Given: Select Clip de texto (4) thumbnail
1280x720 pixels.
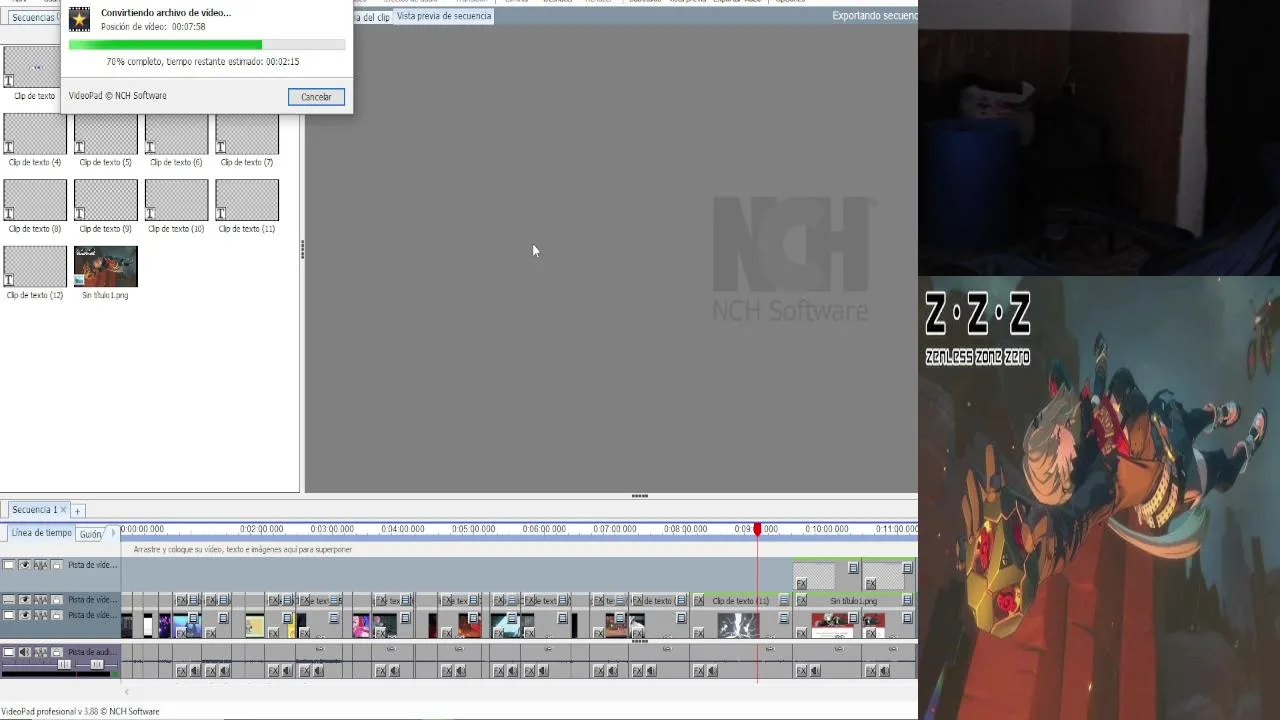Looking at the screenshot, I should point(35,134).
